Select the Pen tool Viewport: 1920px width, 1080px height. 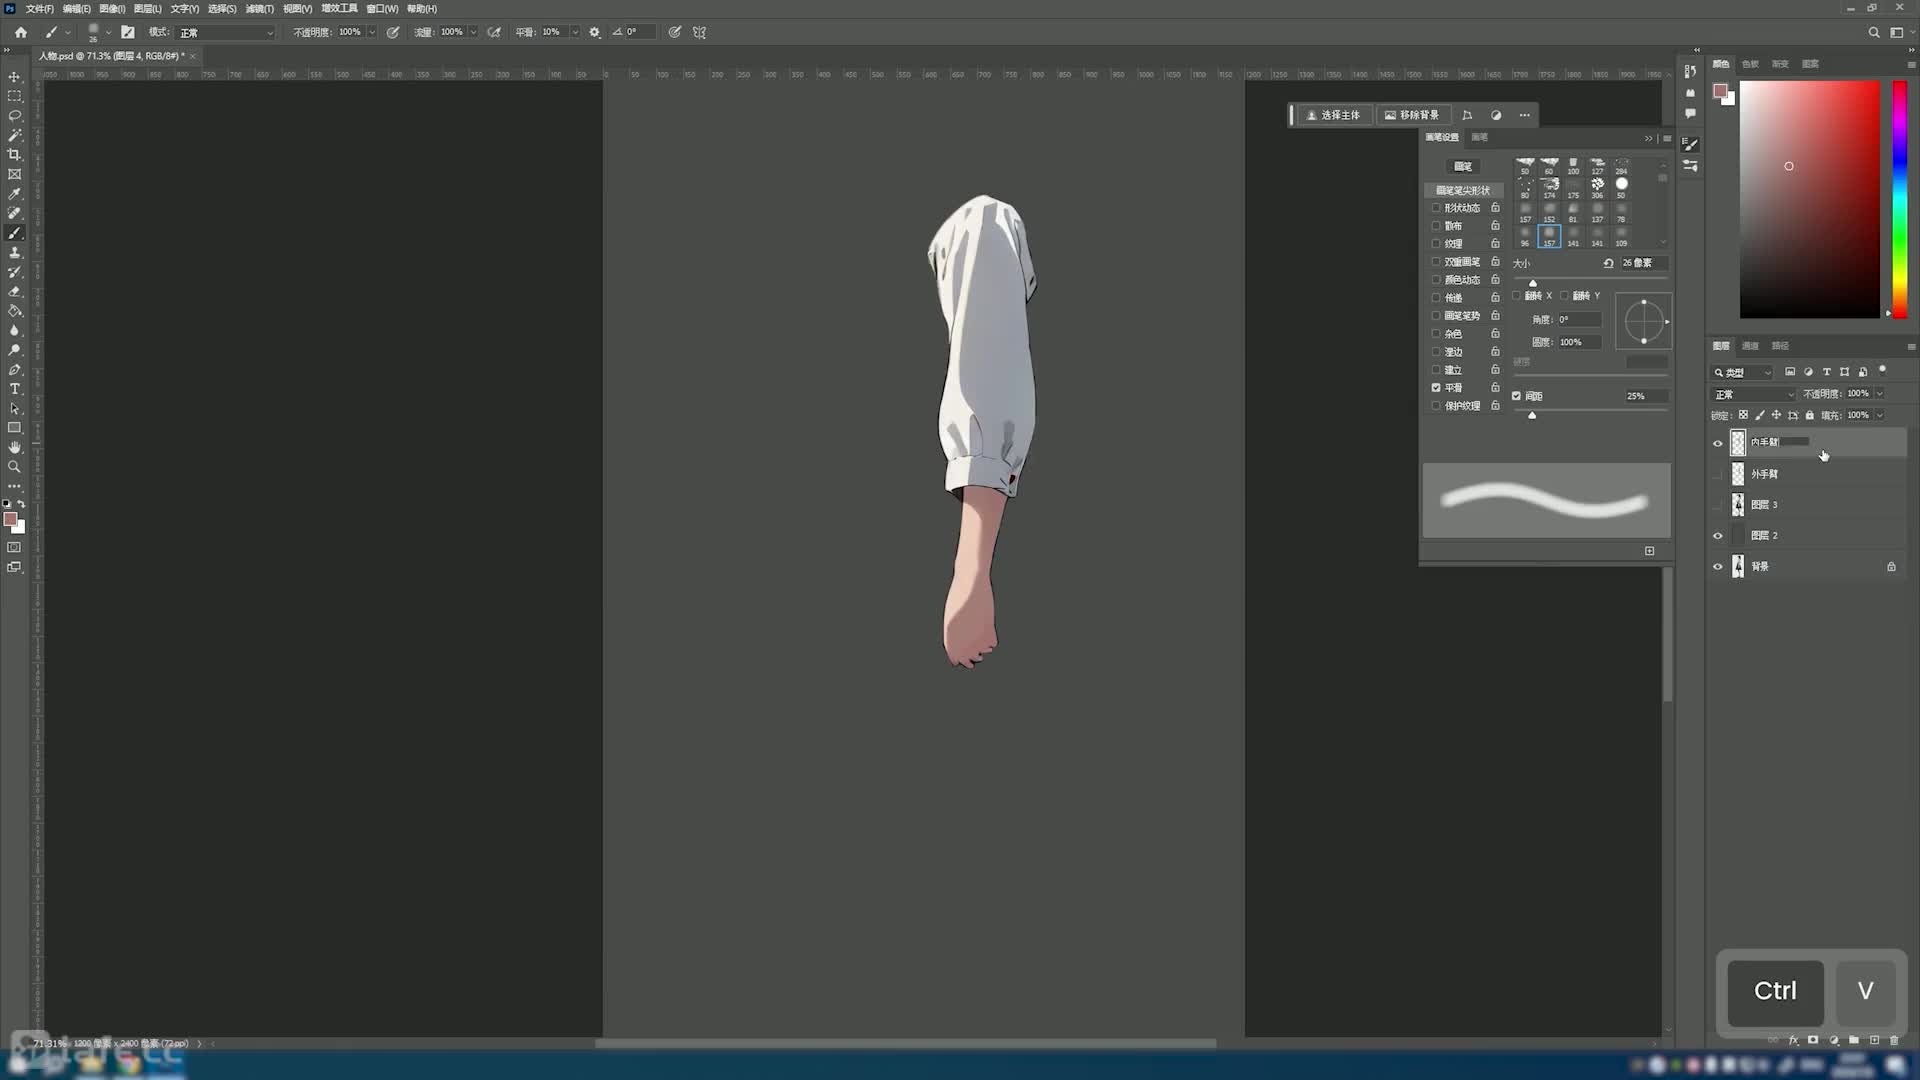click(x=14, y=370)
